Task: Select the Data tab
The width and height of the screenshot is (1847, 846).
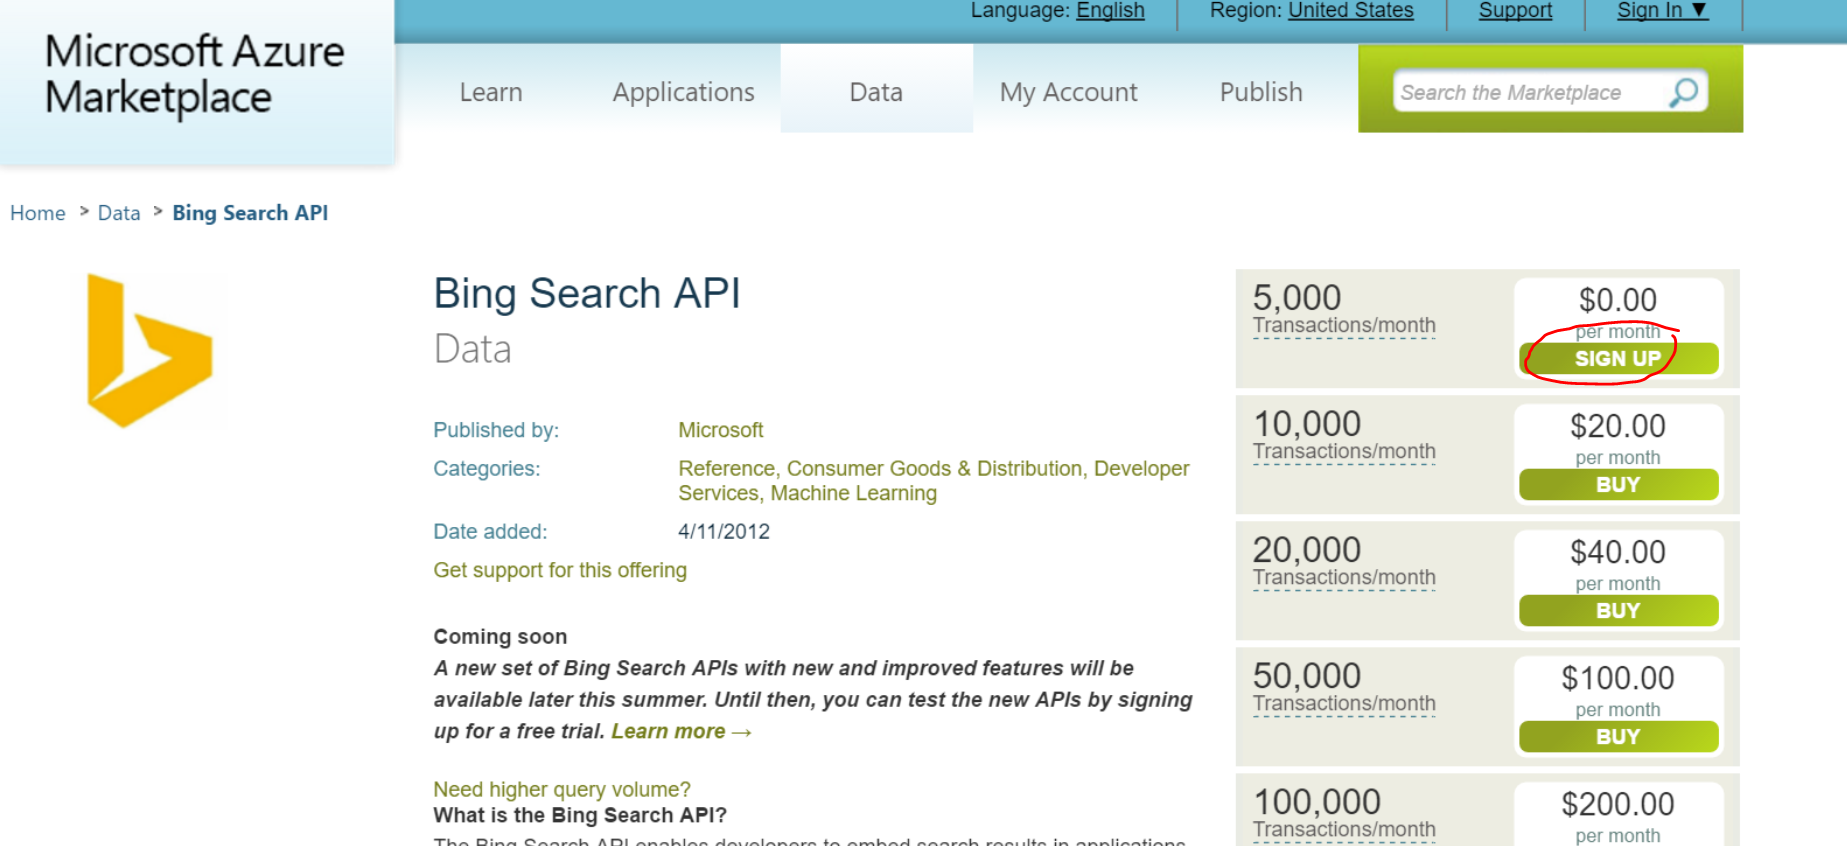Action: (x=876, y=89)
